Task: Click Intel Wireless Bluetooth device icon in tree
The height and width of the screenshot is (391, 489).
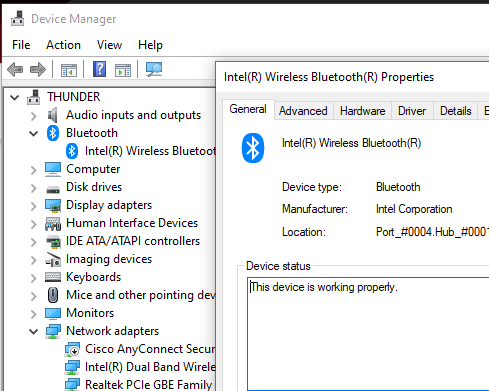Action: click(72, 151)
